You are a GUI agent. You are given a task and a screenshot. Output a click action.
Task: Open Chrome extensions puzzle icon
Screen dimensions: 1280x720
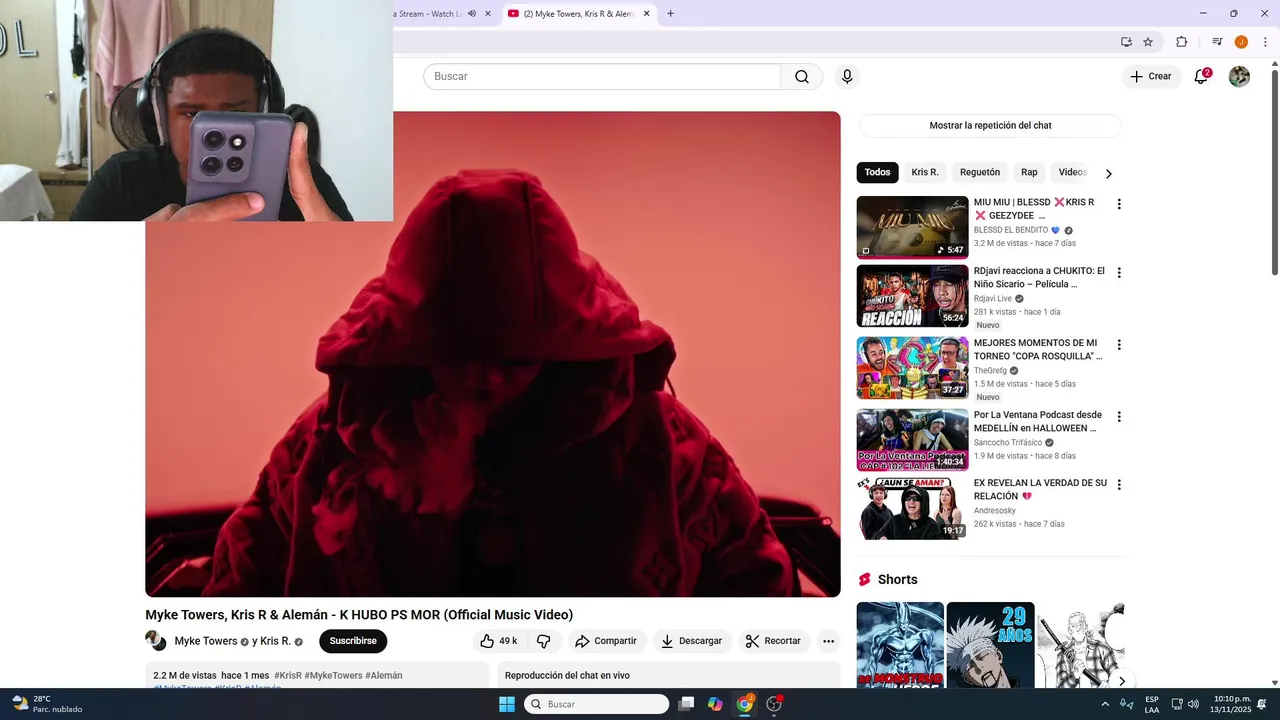pyautogui.click(x=1181, y=42)
